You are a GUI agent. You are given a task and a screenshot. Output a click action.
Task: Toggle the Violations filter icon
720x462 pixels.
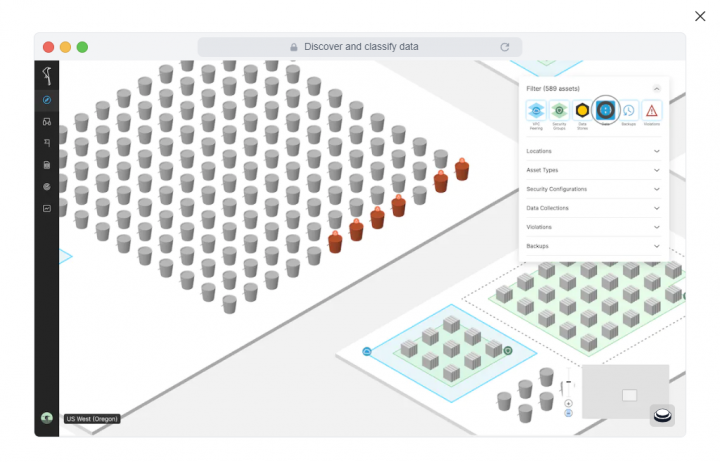[x=651, y=110]
